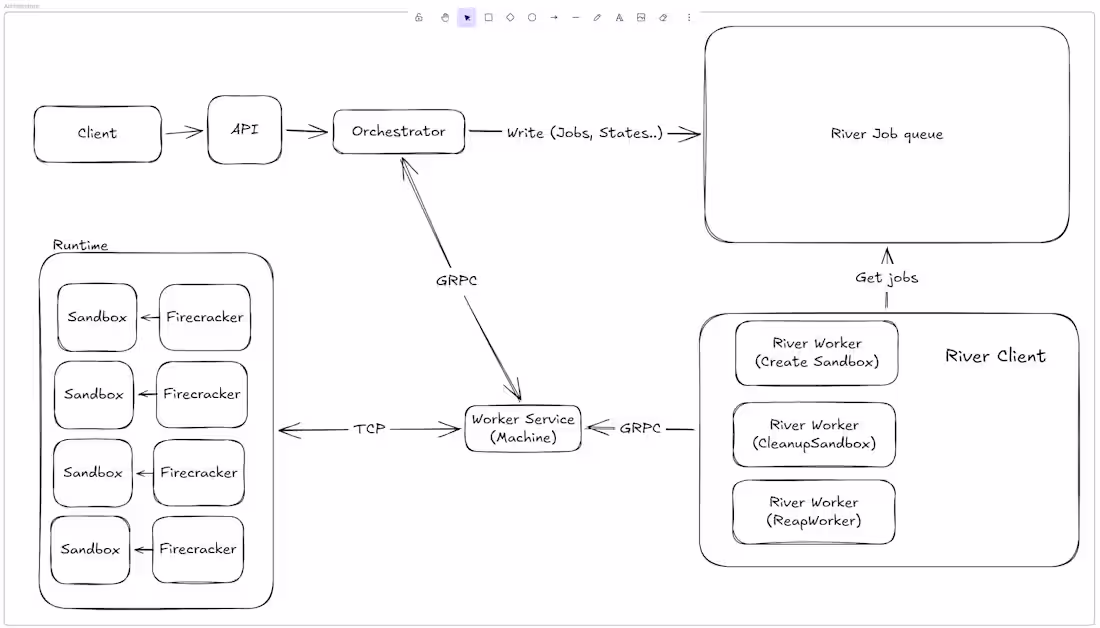Select the Arrow drawing tool
The image size is (1100, 628).
point(554,18)
